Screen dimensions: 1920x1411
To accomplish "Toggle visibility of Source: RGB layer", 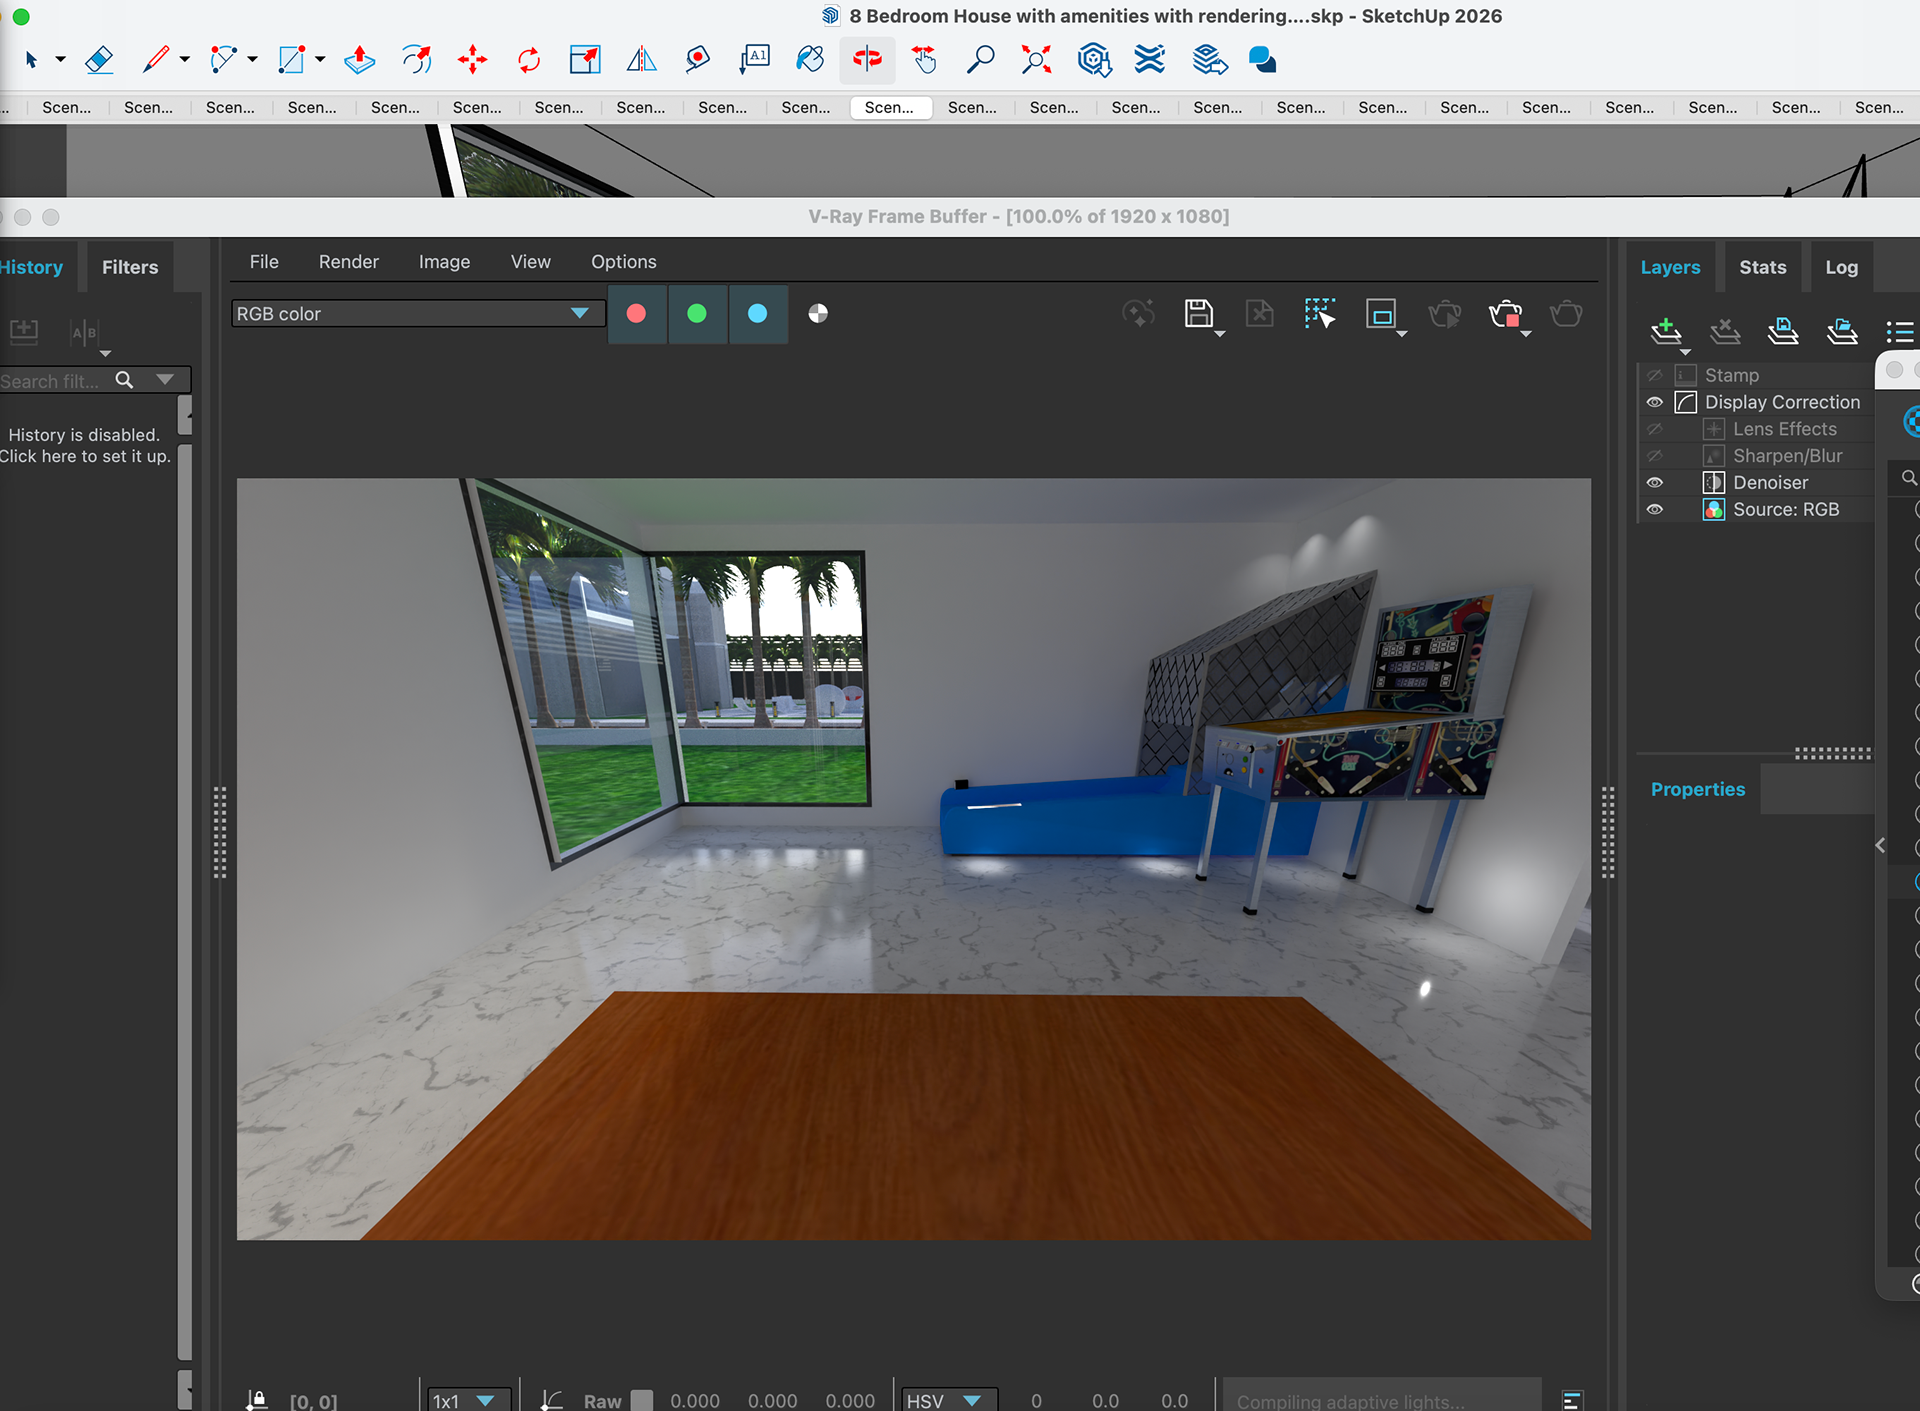I will point(1655,510).
